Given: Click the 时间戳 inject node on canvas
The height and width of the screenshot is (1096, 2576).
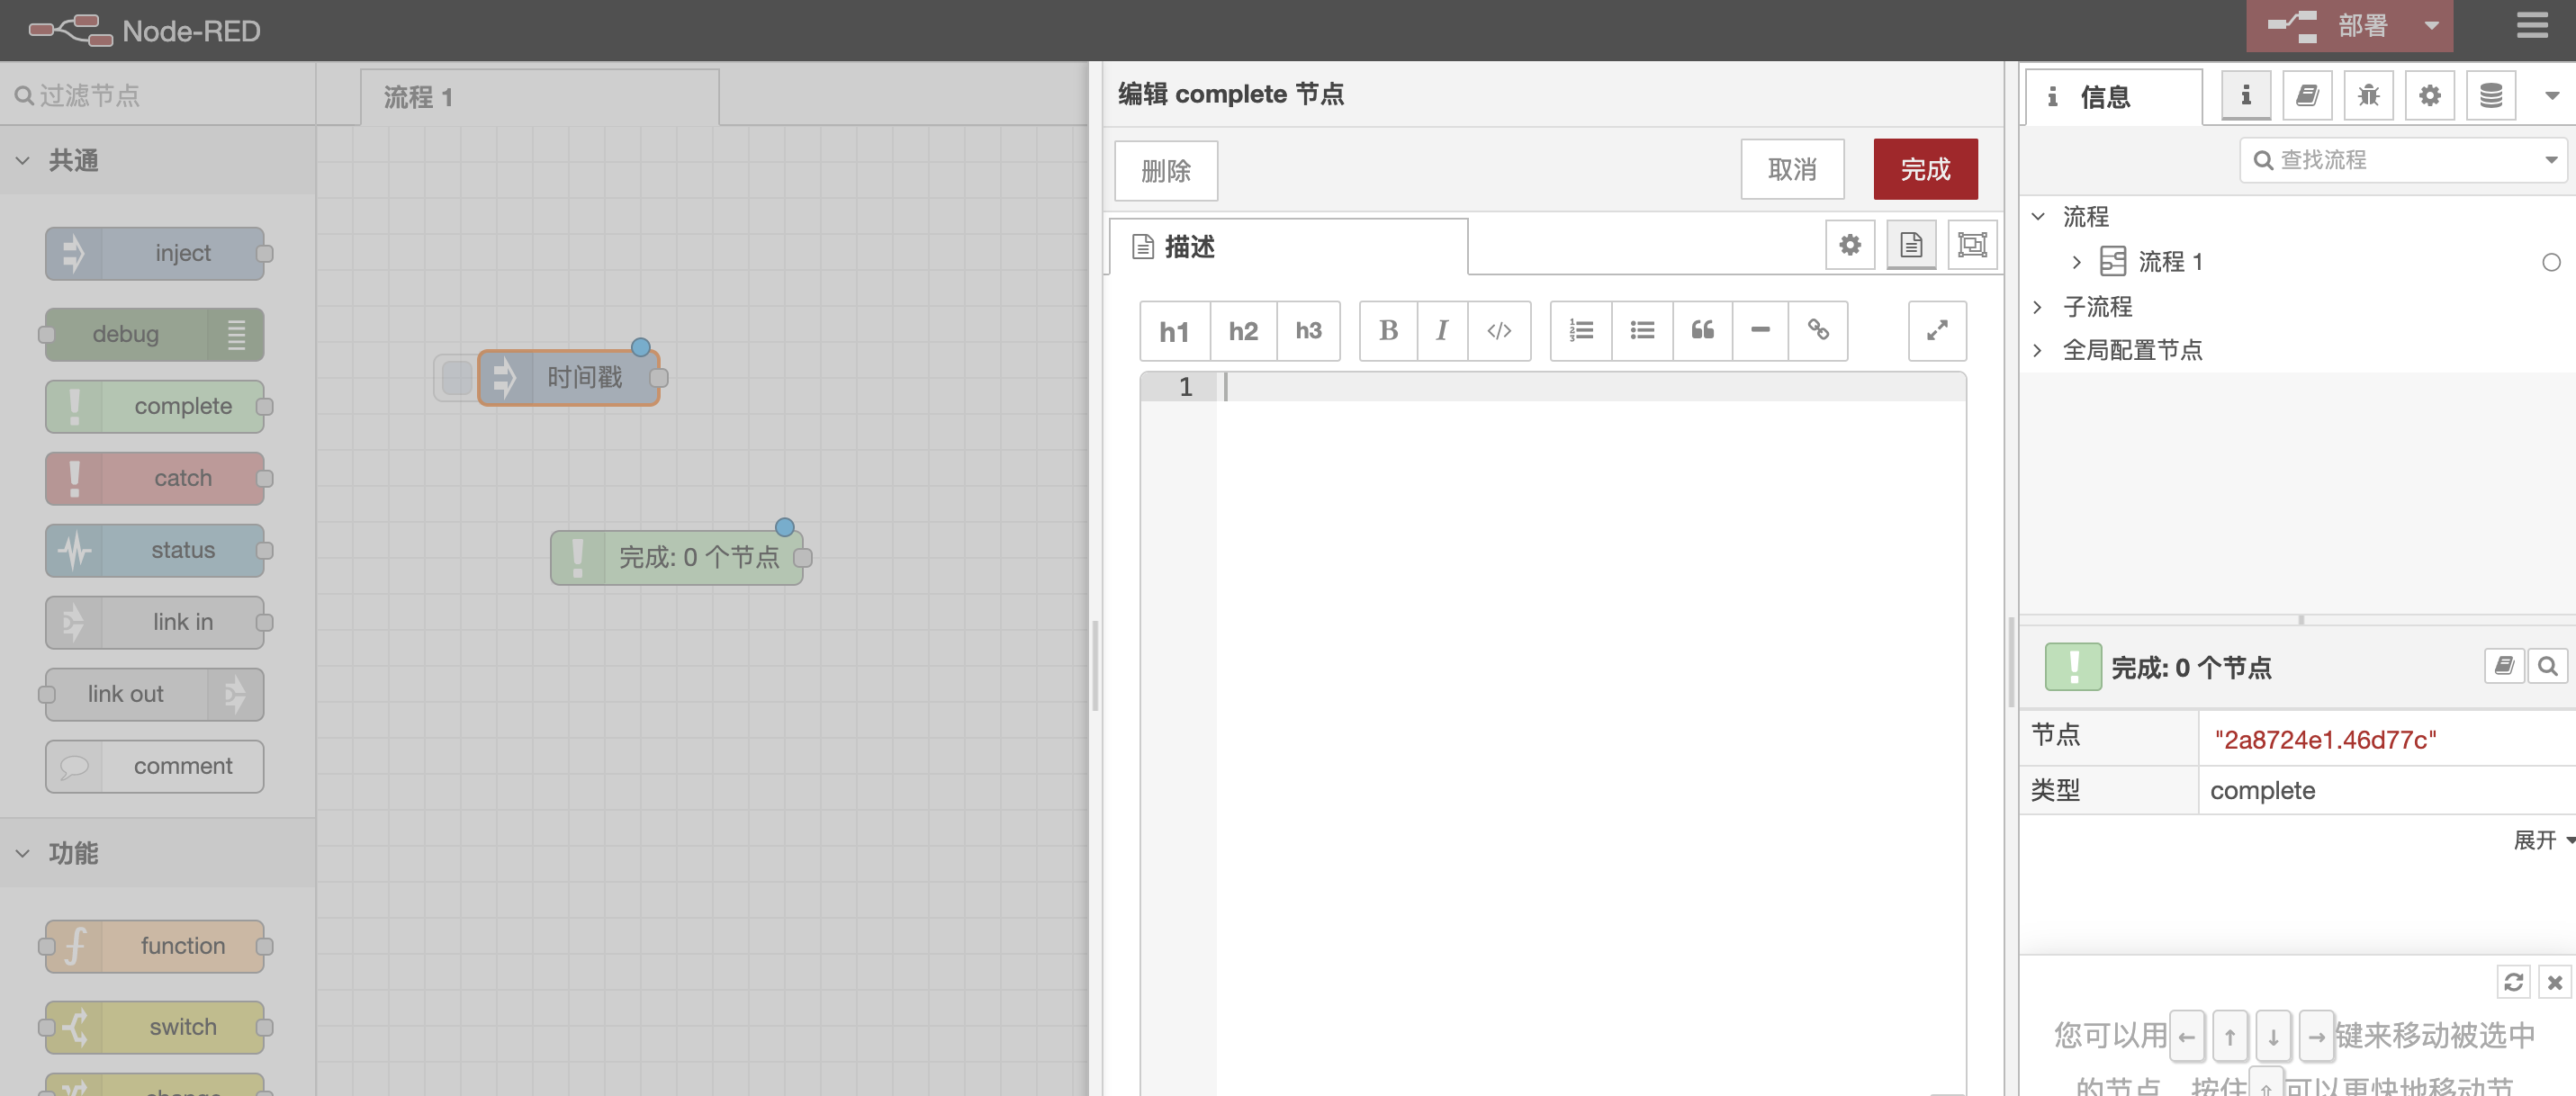Looking at the screenshot, I should (569, 378).
